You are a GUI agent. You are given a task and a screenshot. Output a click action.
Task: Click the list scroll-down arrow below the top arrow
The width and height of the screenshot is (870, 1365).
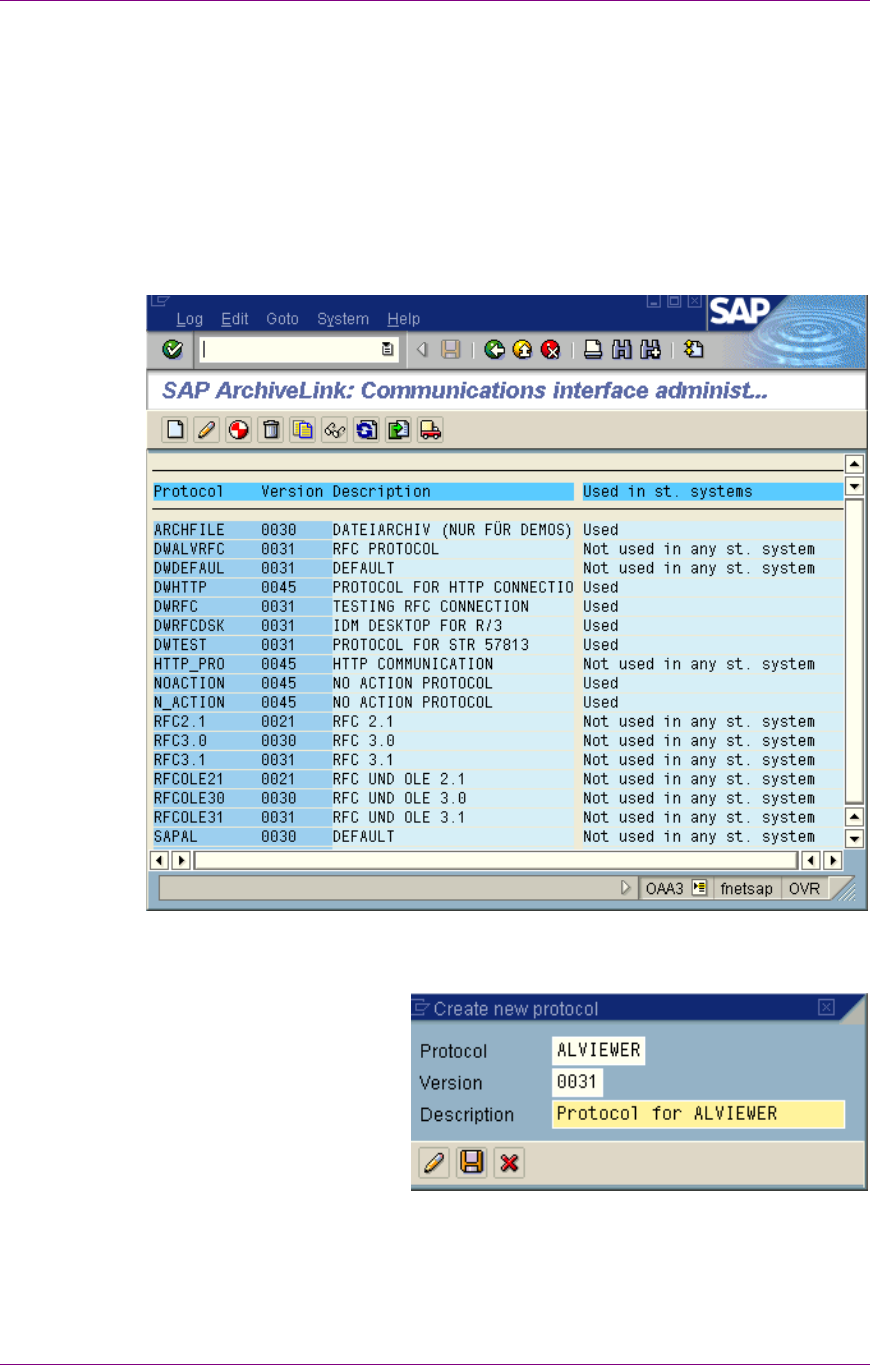853,486
